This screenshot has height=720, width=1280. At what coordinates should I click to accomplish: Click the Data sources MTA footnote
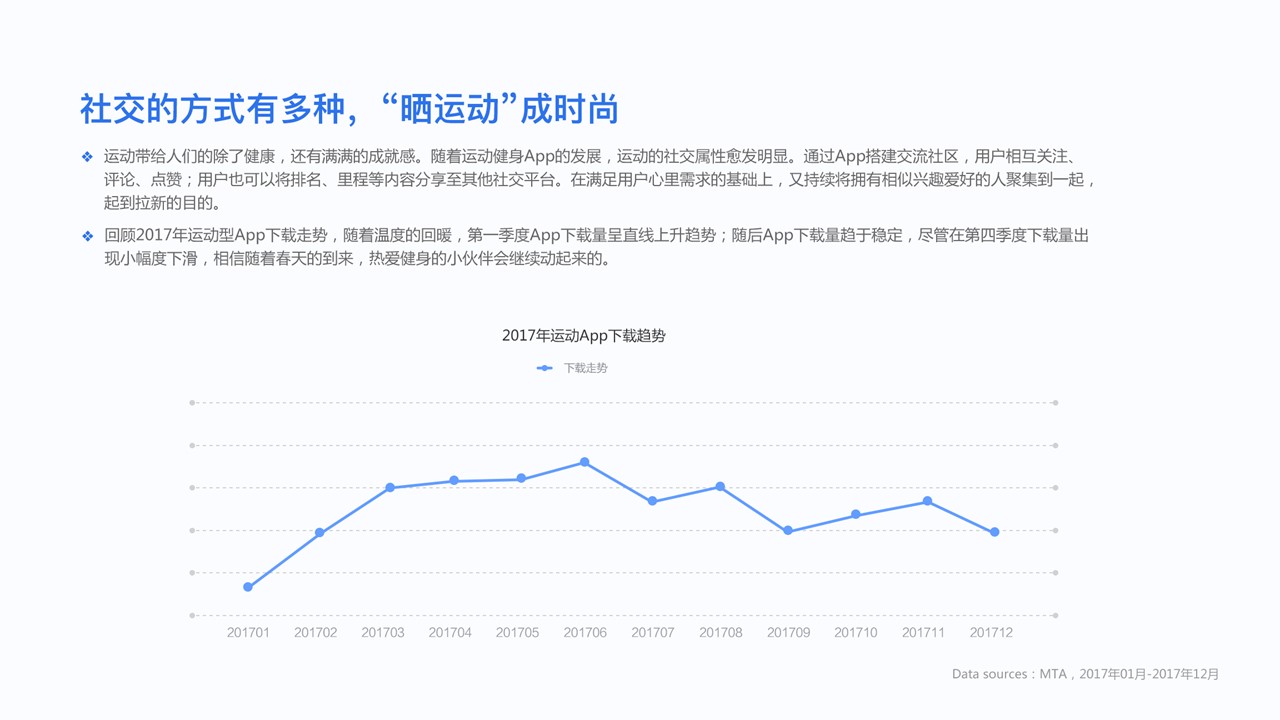click(1085, 674)
